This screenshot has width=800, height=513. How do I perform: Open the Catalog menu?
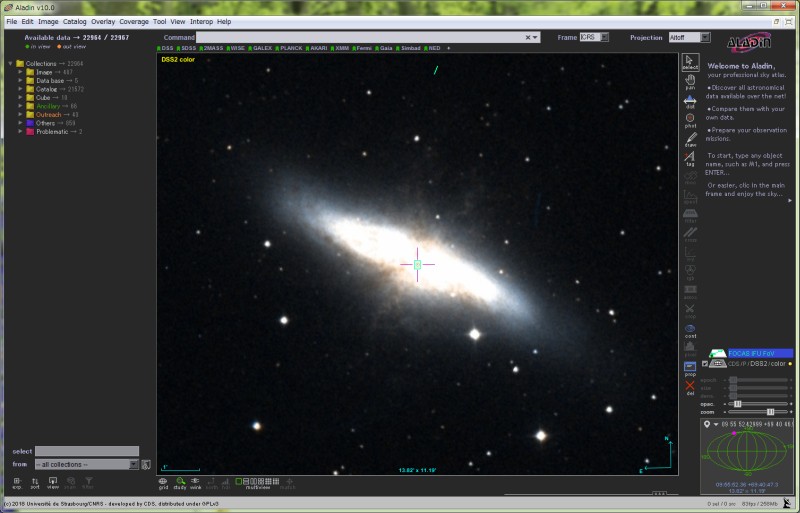tap(74, 21)
